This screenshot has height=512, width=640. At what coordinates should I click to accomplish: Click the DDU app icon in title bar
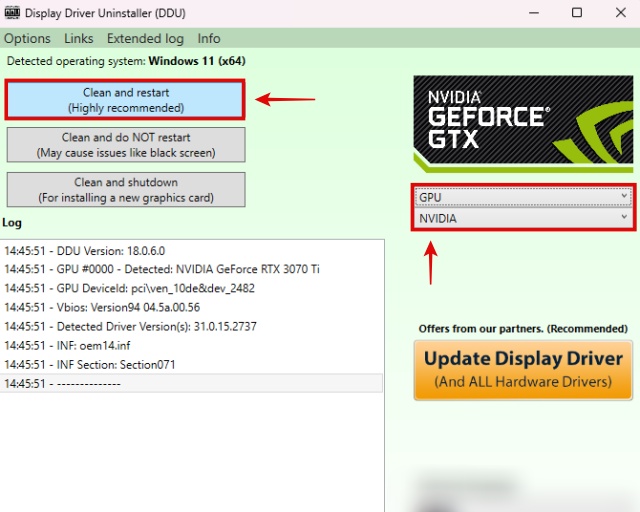[x=12, y=13]
